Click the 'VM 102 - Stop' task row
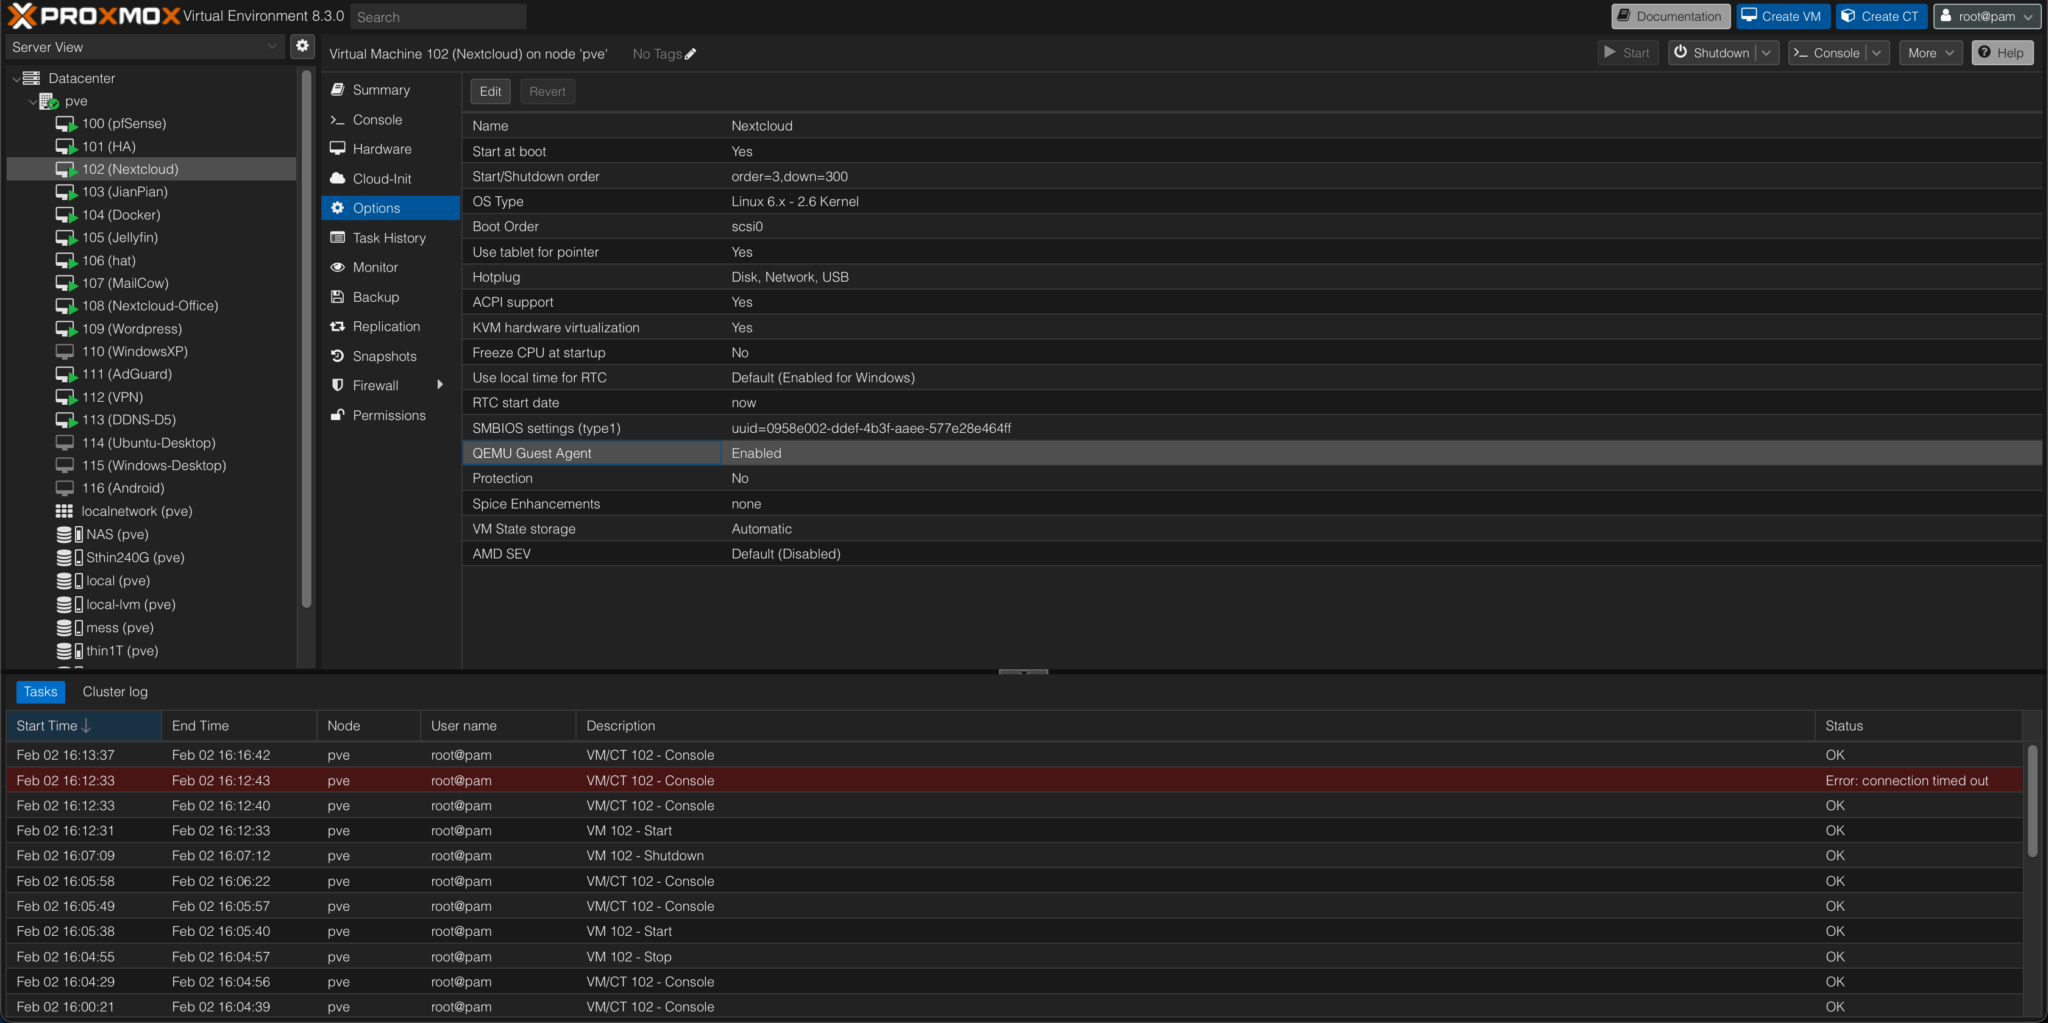The width and height of the screenshot is (2048, 1023). pos(1015,957)
